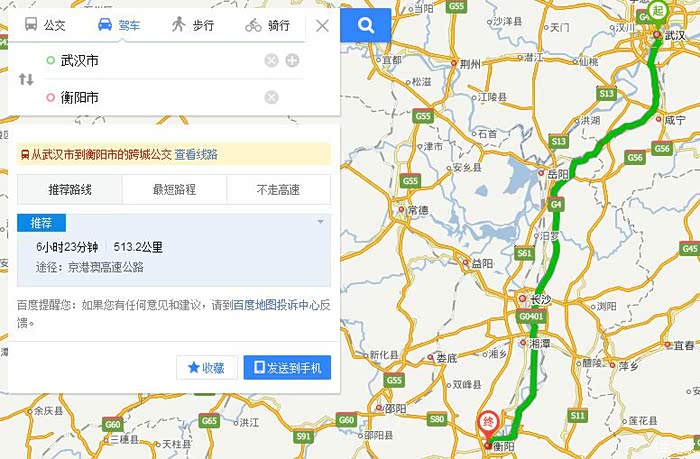The height and width of the screenshot is (459, 700).
Task: Select 不走高速 route option
Action: [x=279, y=190]
